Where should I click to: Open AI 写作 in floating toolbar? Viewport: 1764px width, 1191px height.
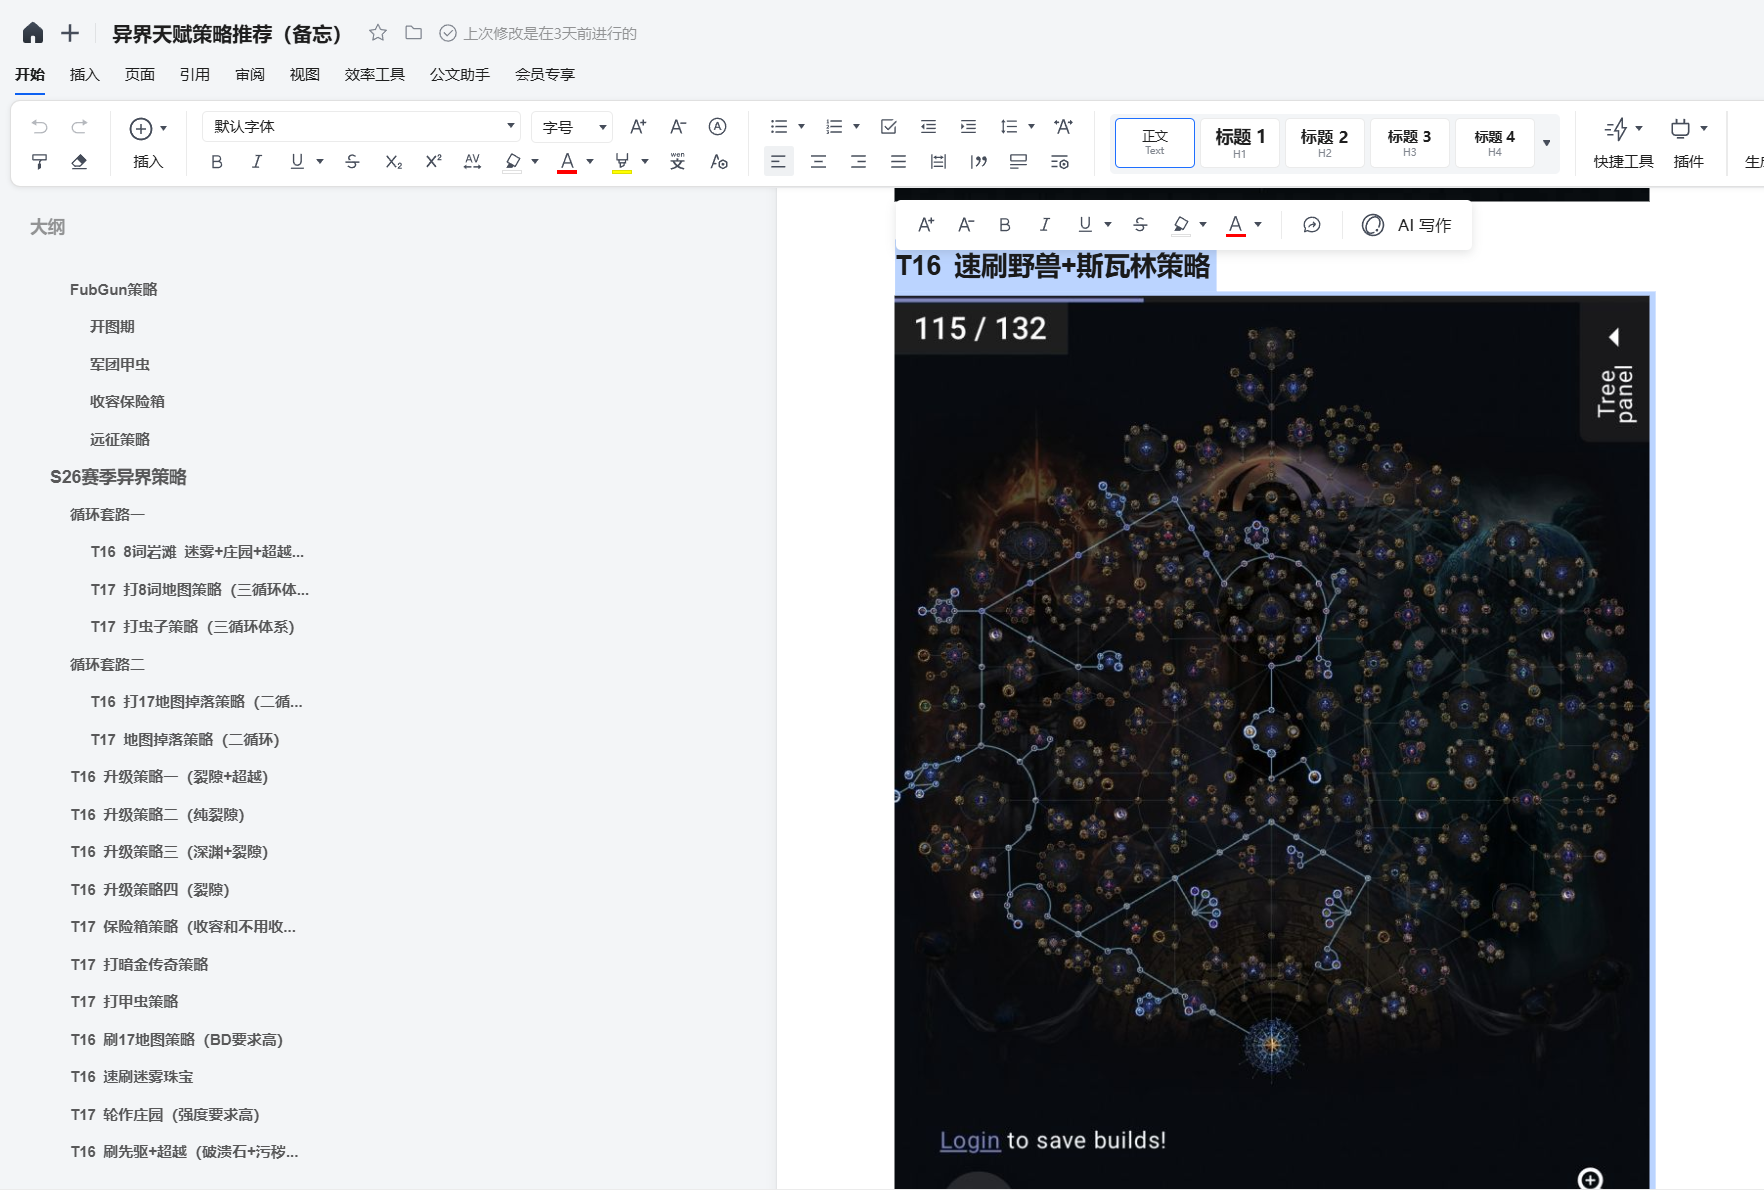click(1407, 225)
